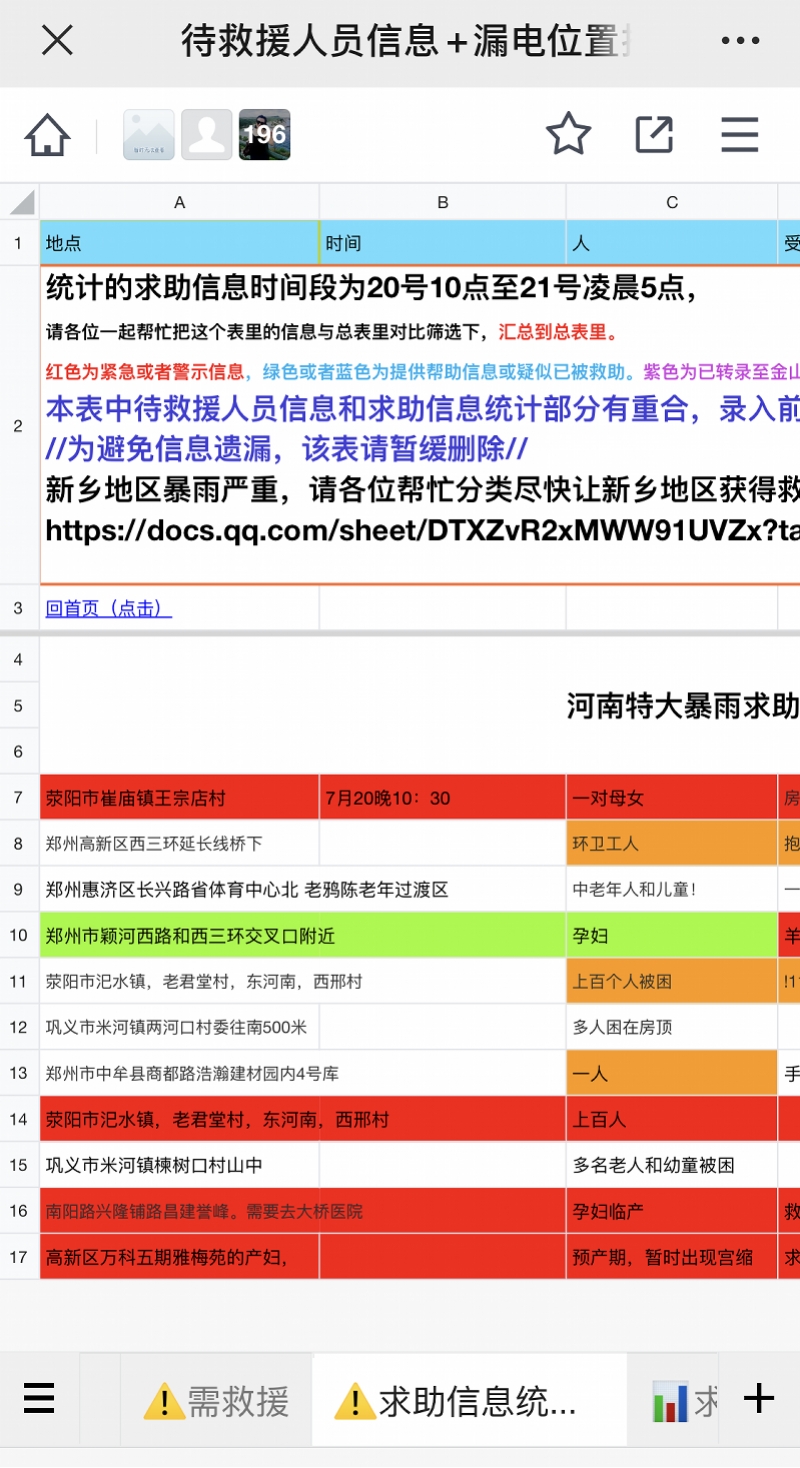The image size is (800, 1468).
Task: Select the green 孕妇 cell in row 10
Action: pyautogui.click(x=672, y=935)
